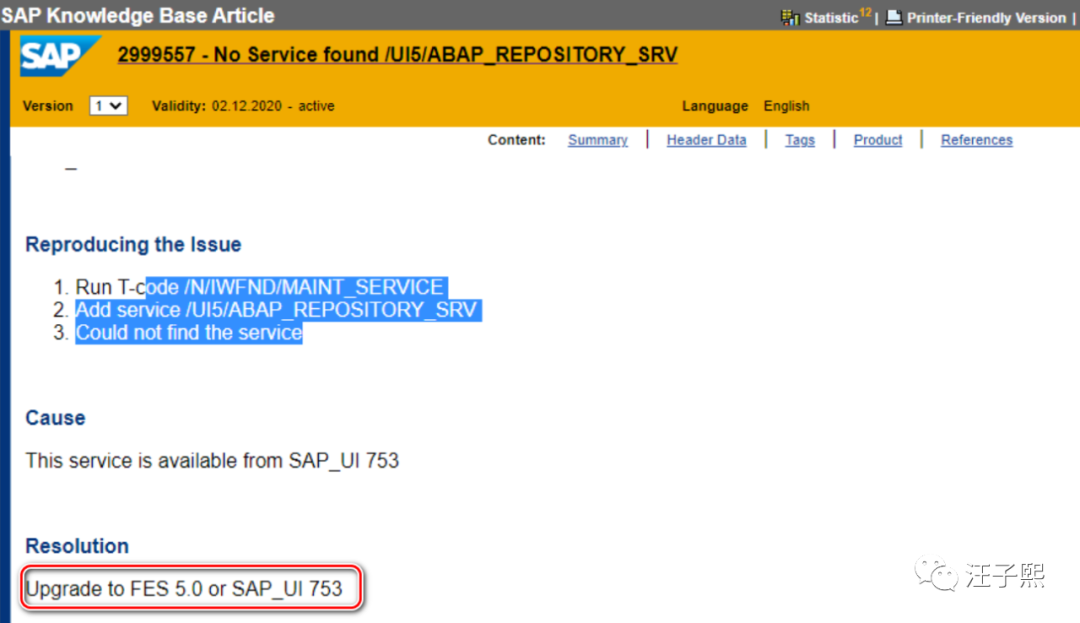Click step 'Could not find the service'
This screenshot has height=623, width=1080.
[x=189, y=332]
